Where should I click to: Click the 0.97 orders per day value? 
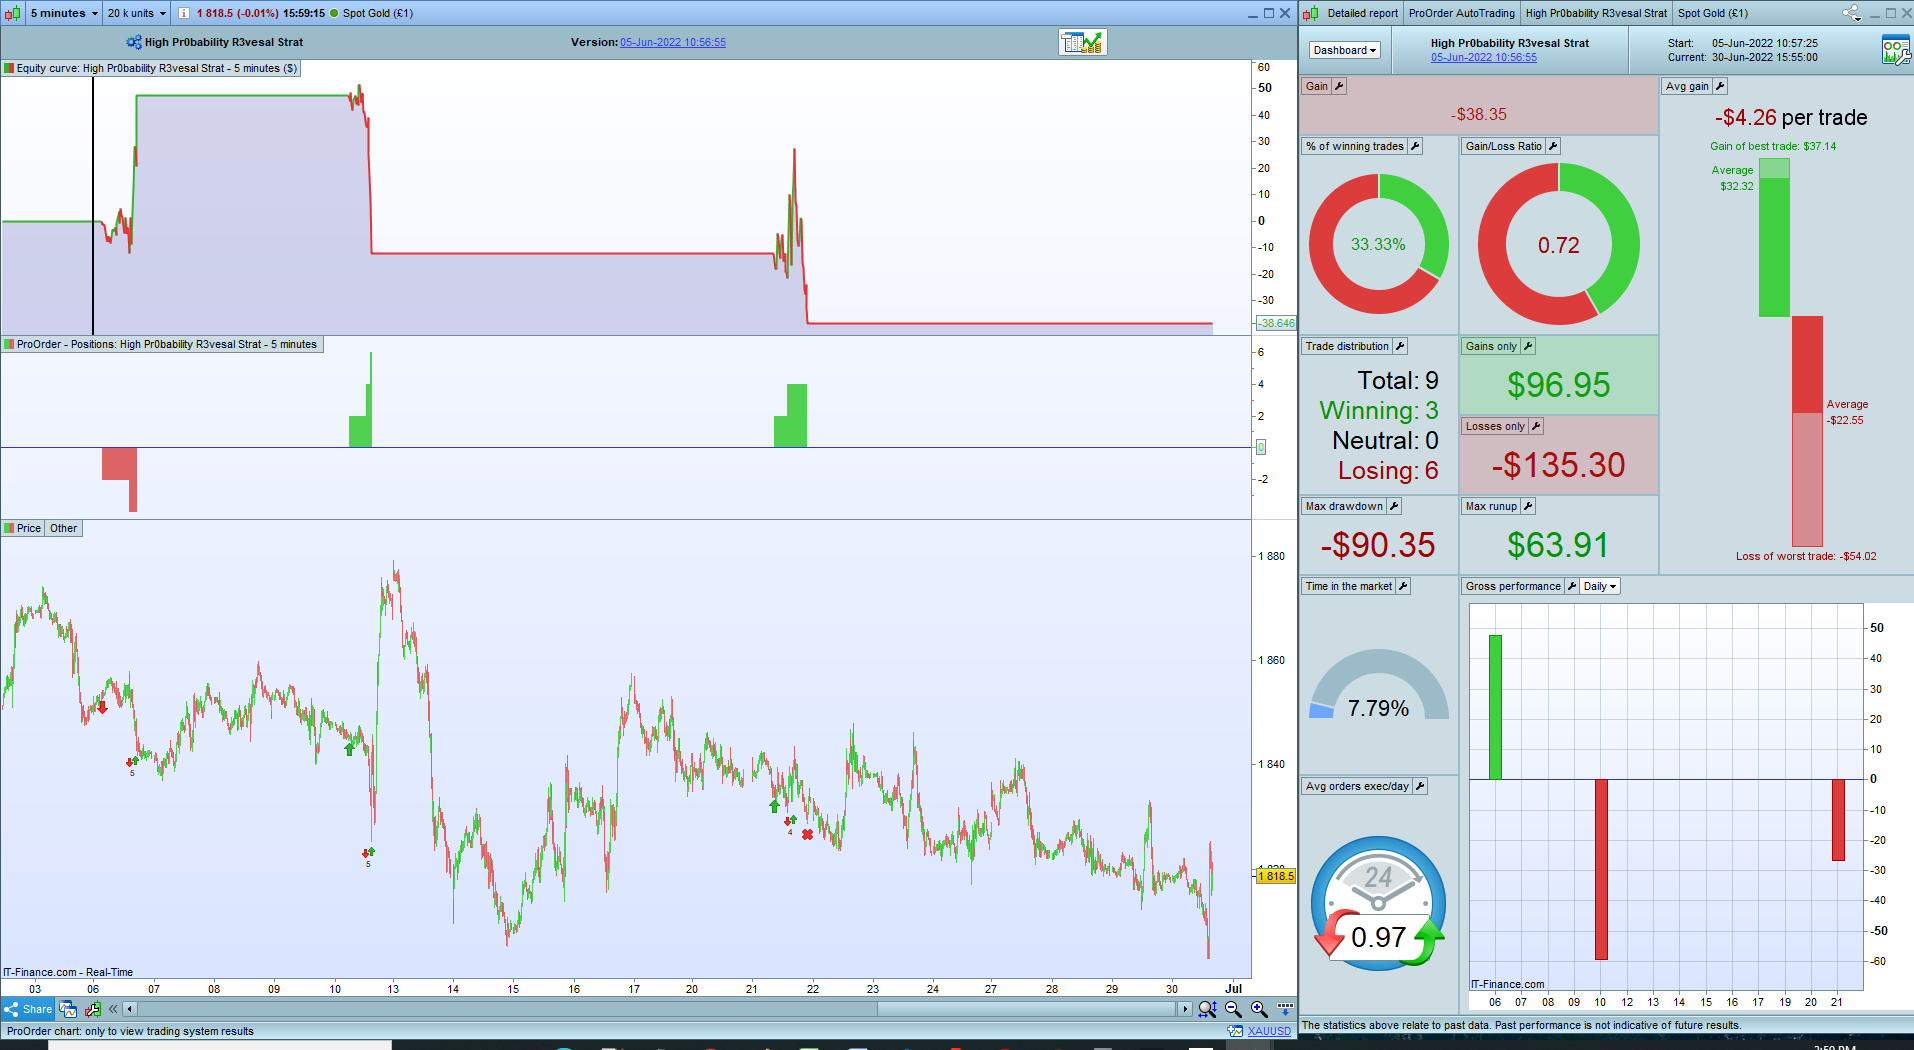coord(1378,937)
